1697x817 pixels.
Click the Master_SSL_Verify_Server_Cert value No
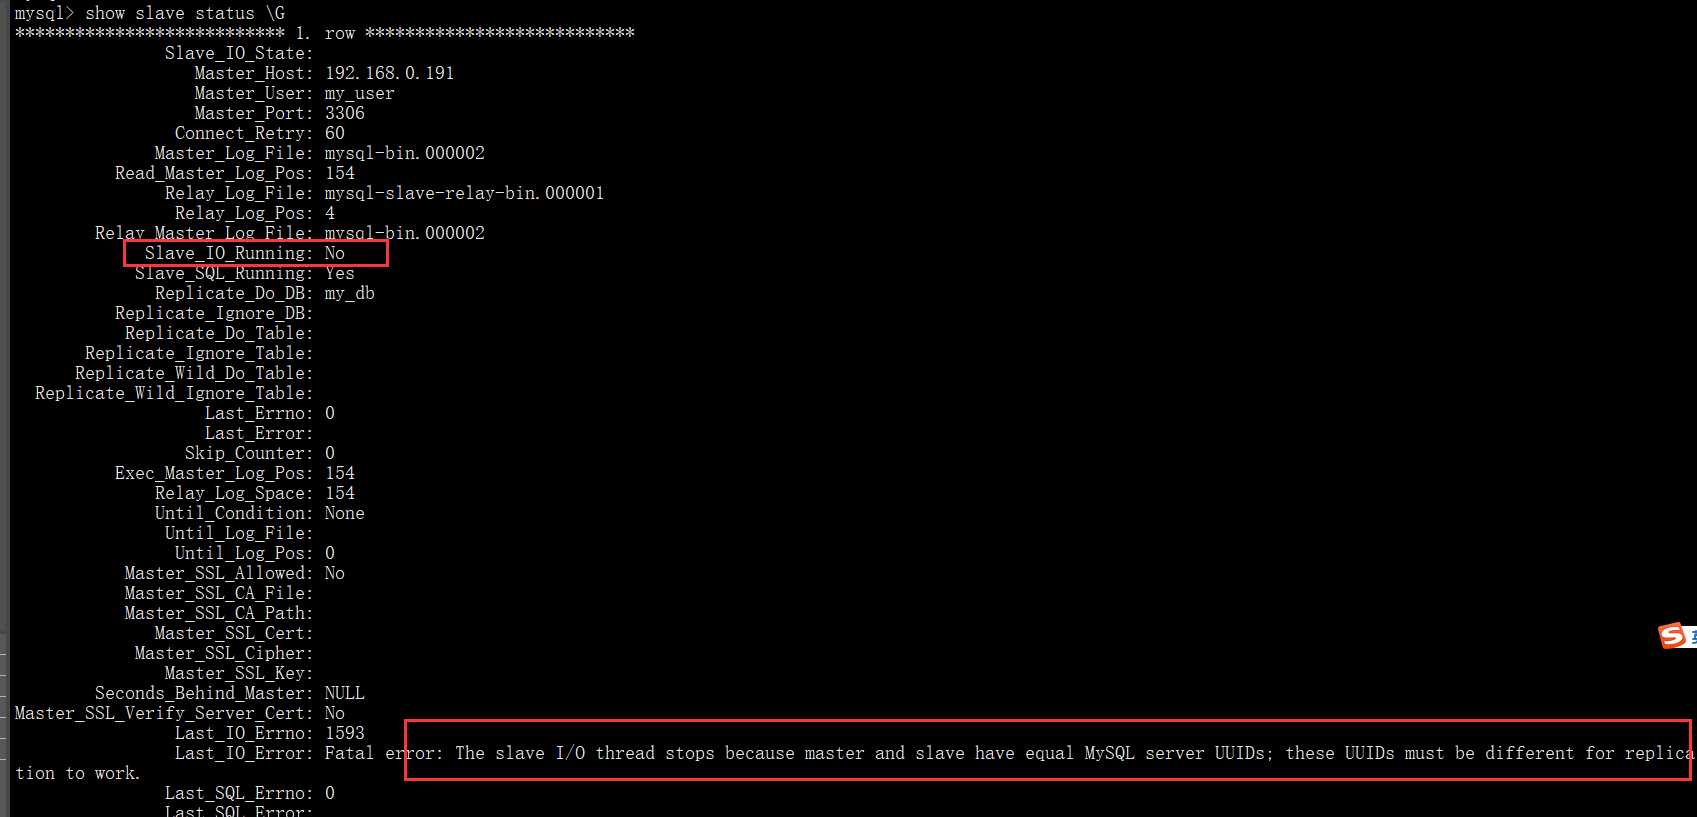point(334,713)
